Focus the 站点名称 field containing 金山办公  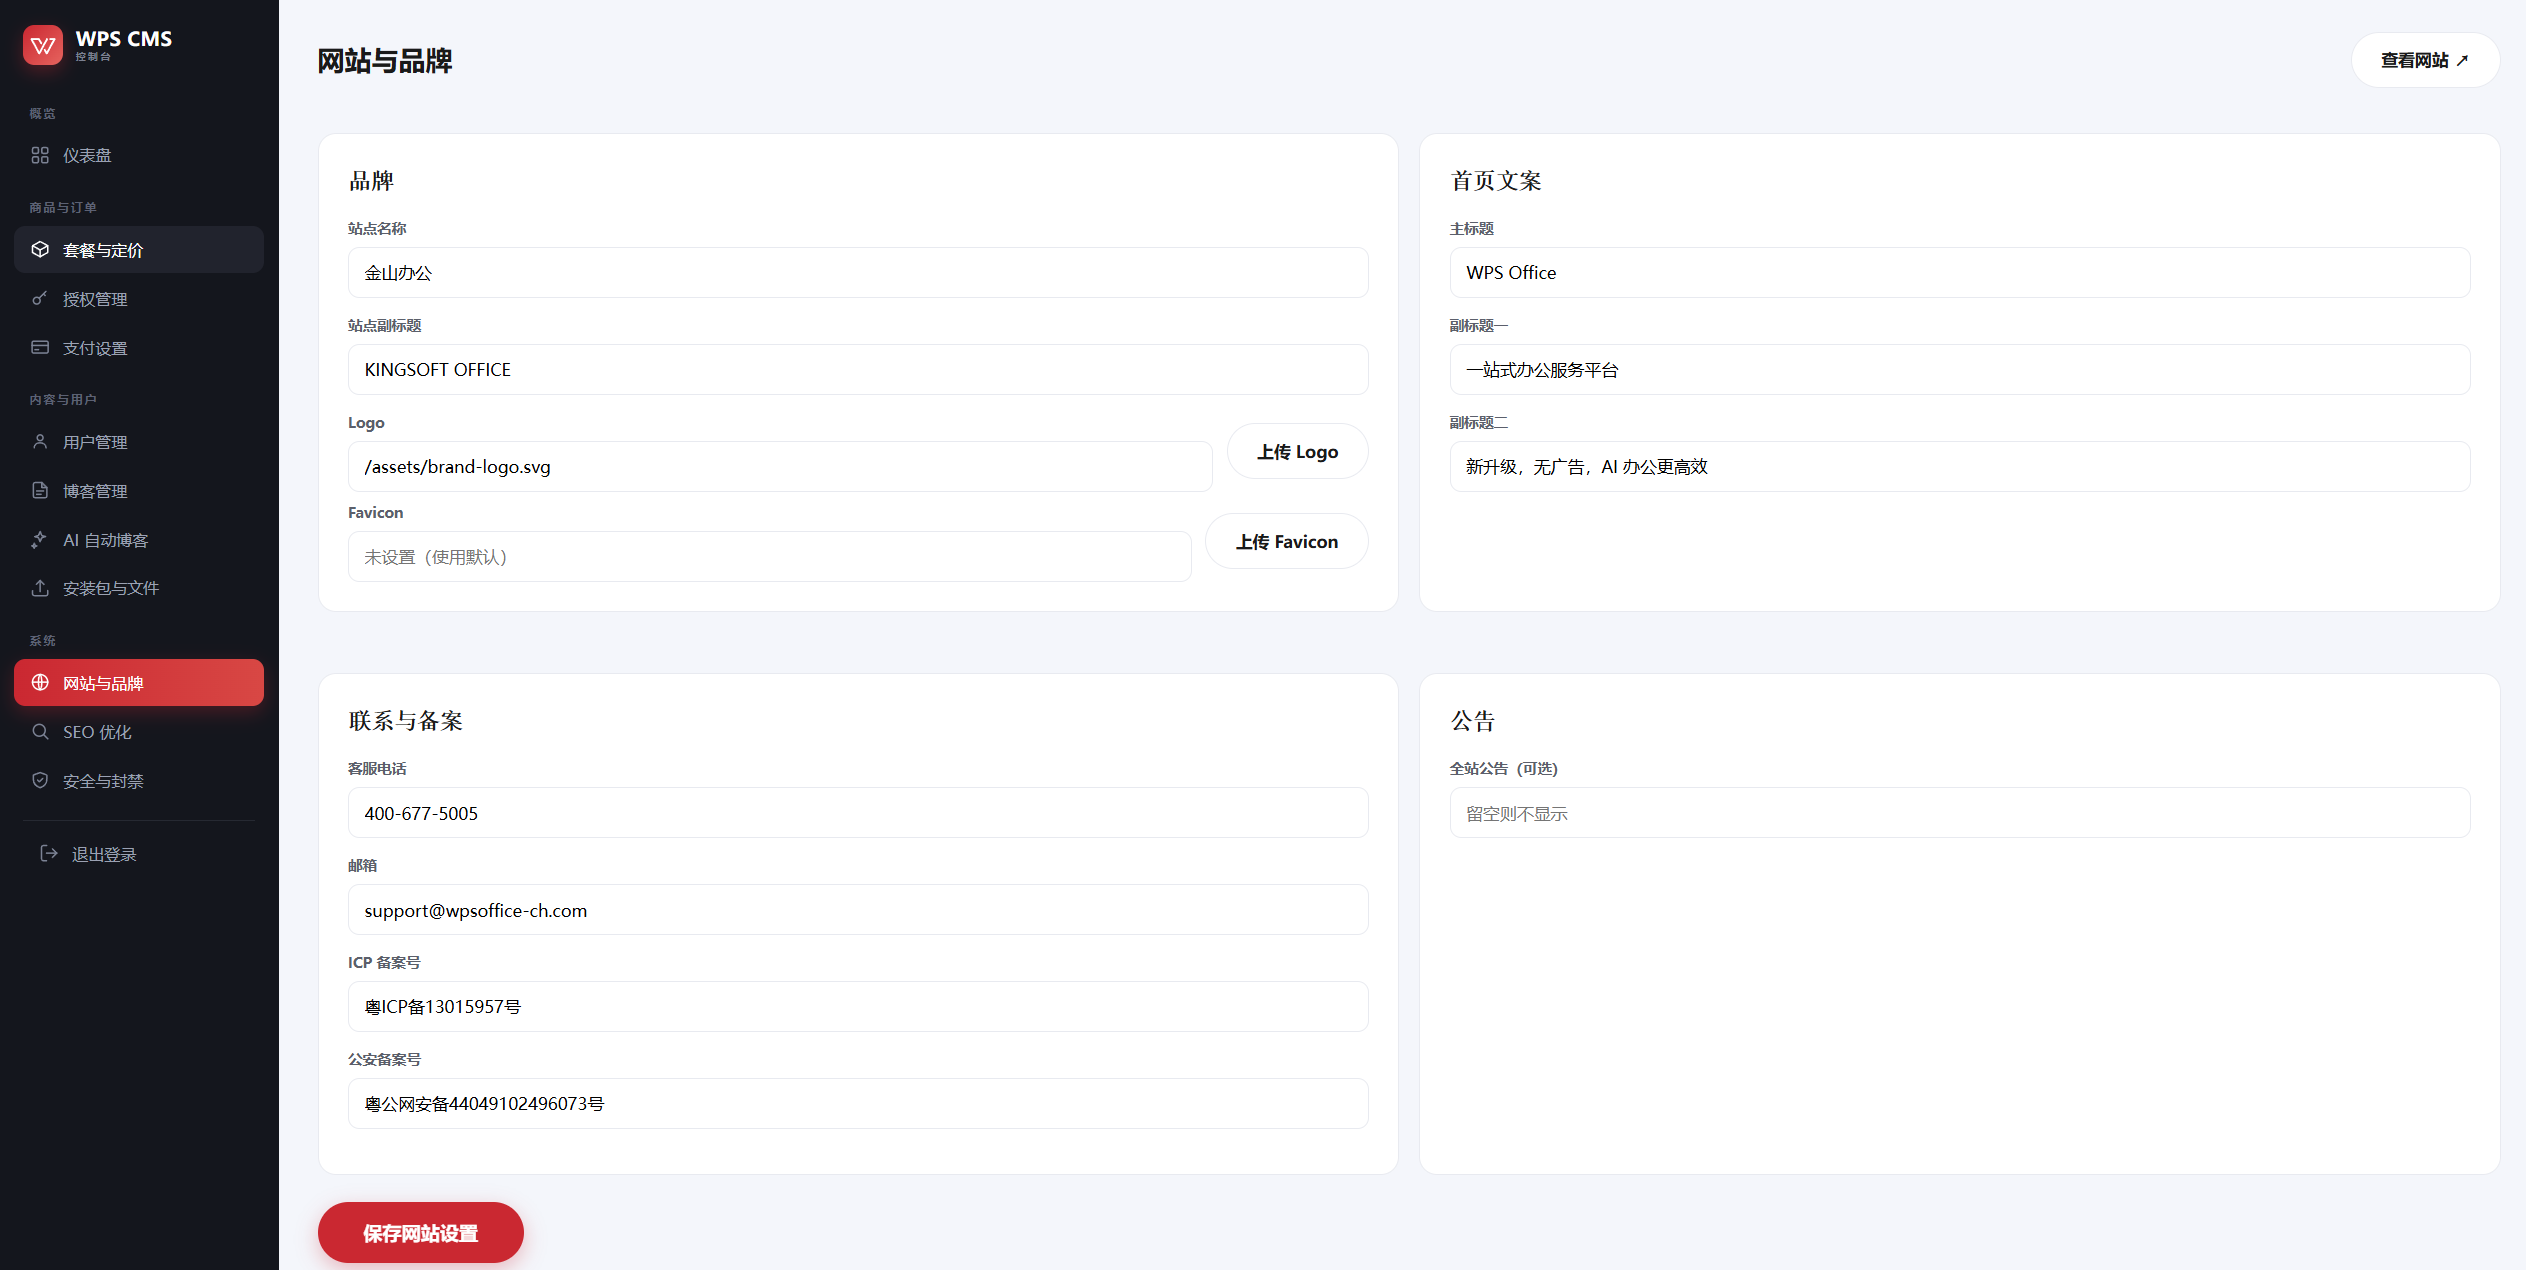coord(858,272)
